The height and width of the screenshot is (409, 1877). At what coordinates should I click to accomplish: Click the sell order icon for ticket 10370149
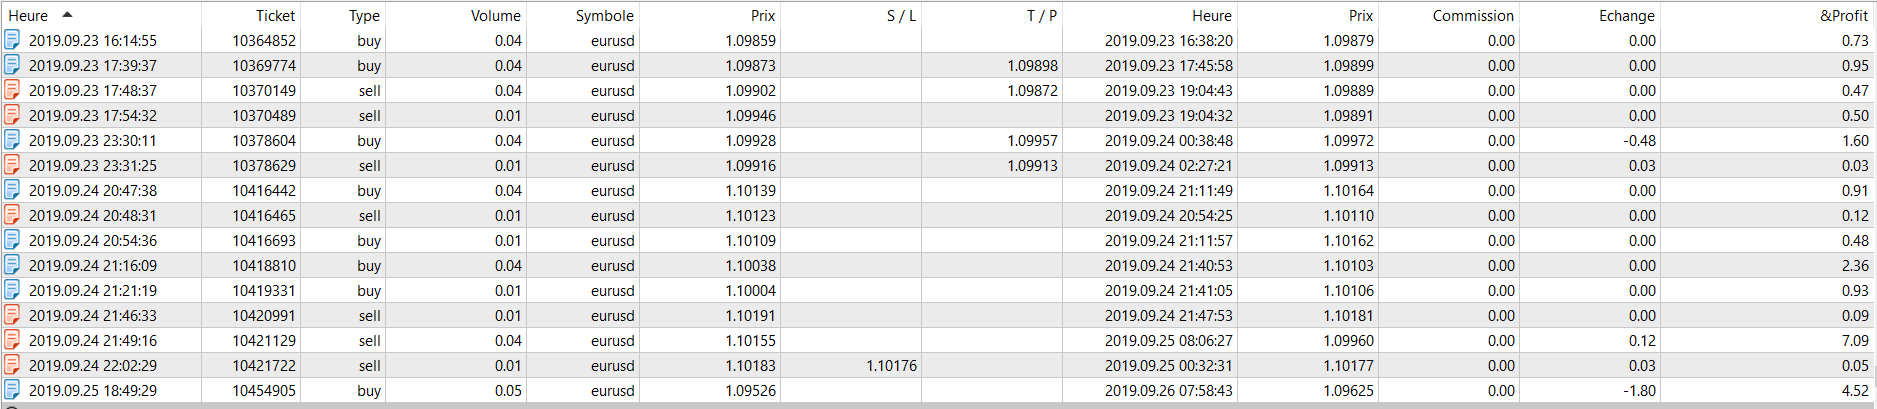(x=12, y=90)
